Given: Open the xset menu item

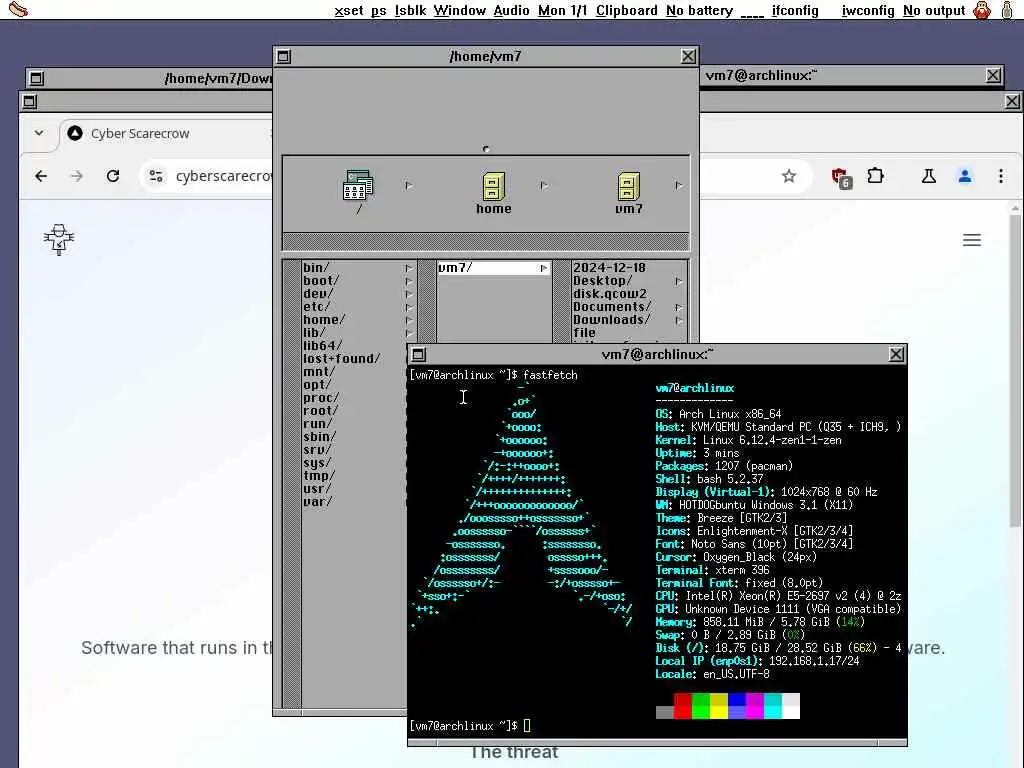Looking at the screenshot, I should point(349,10).
